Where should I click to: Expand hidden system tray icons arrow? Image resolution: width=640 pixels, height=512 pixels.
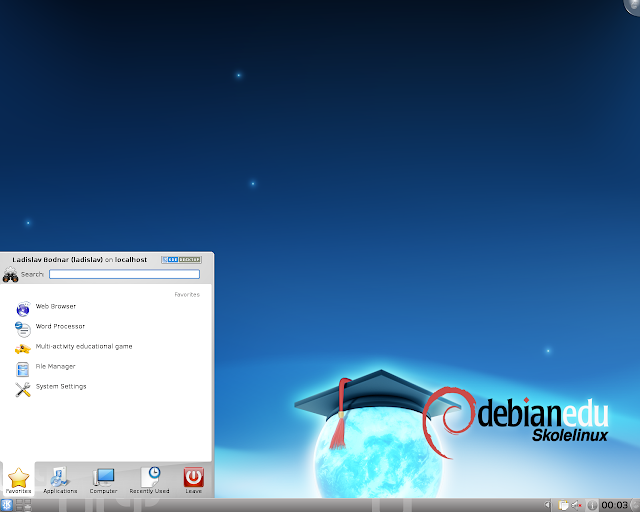tap(547, 505)
